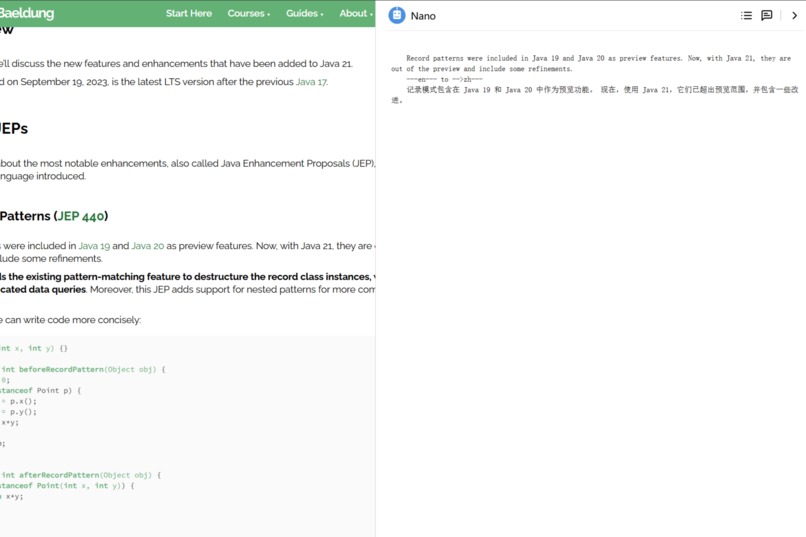806x537 pixels.
Task: Click the Nano robot avatar icon
Action: point(397,15)
